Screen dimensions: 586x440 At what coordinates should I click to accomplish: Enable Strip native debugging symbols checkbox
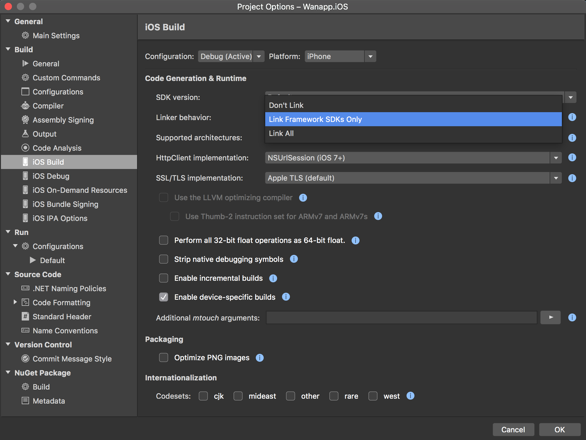coord(164,259)
